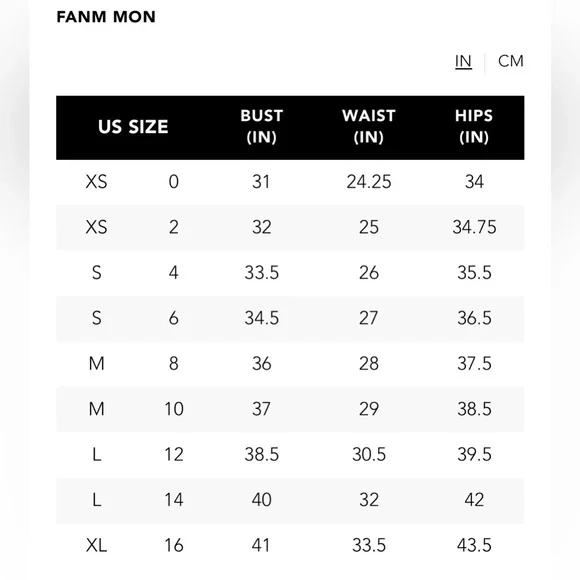Click hips value 43.5 in XL row
This screenshot has height=580, width=580.
pos(474,546)
